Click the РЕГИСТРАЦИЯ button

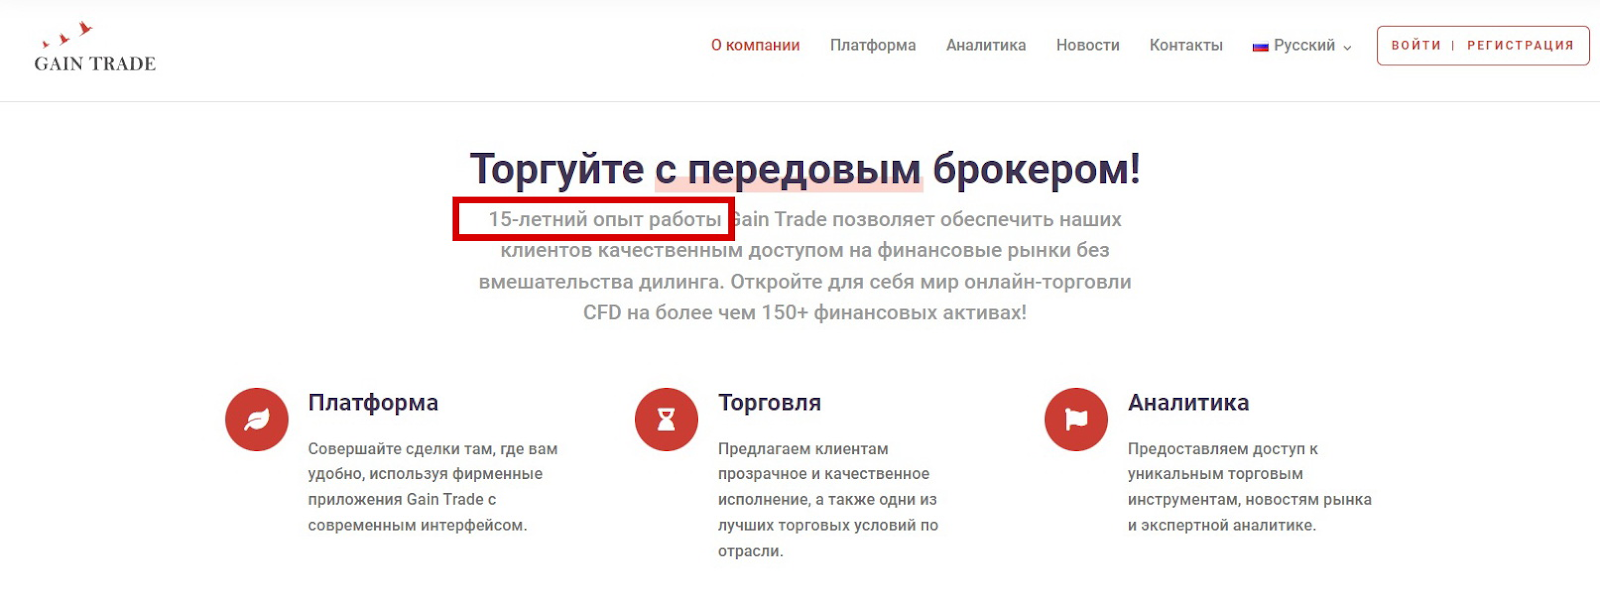(x=1520, y=45)
